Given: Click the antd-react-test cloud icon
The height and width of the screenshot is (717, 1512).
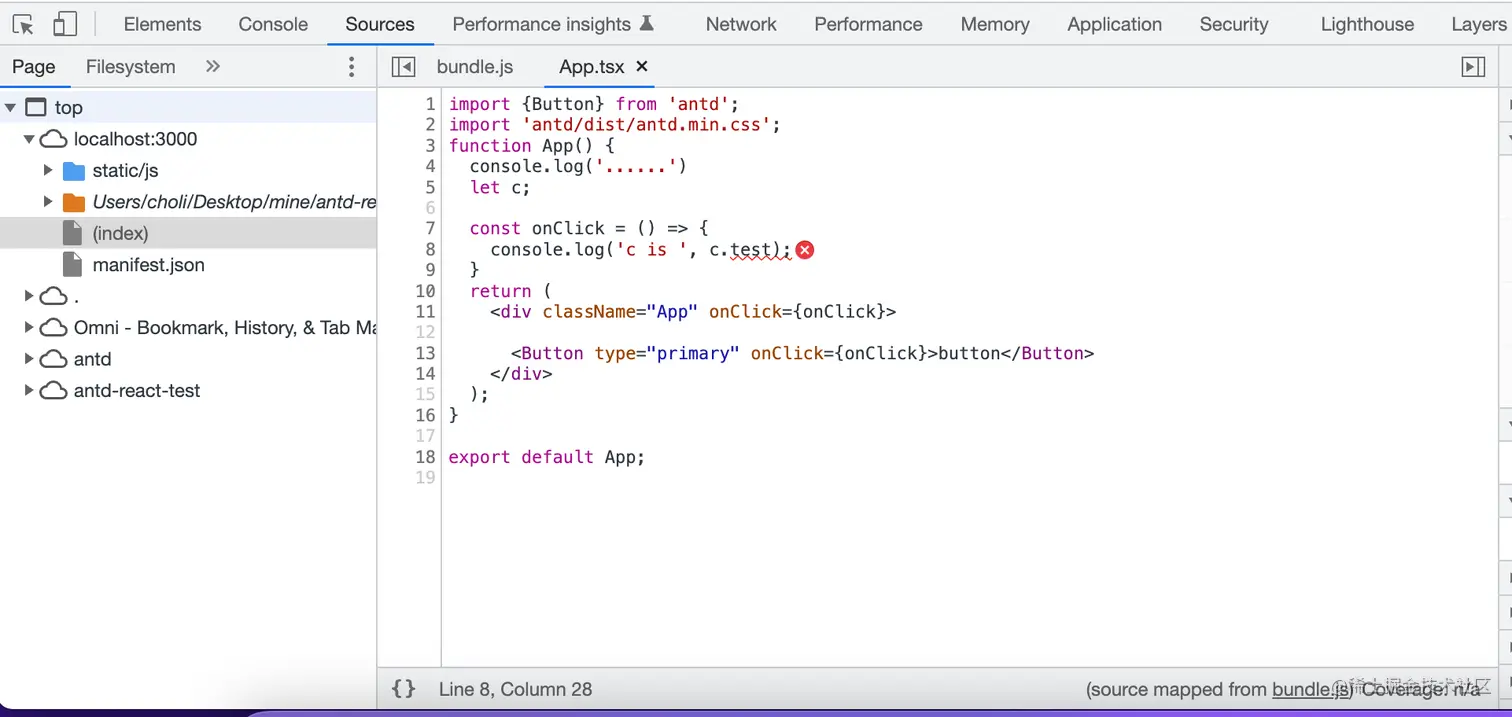Looking at the screenshot, I should click(53, 391).
